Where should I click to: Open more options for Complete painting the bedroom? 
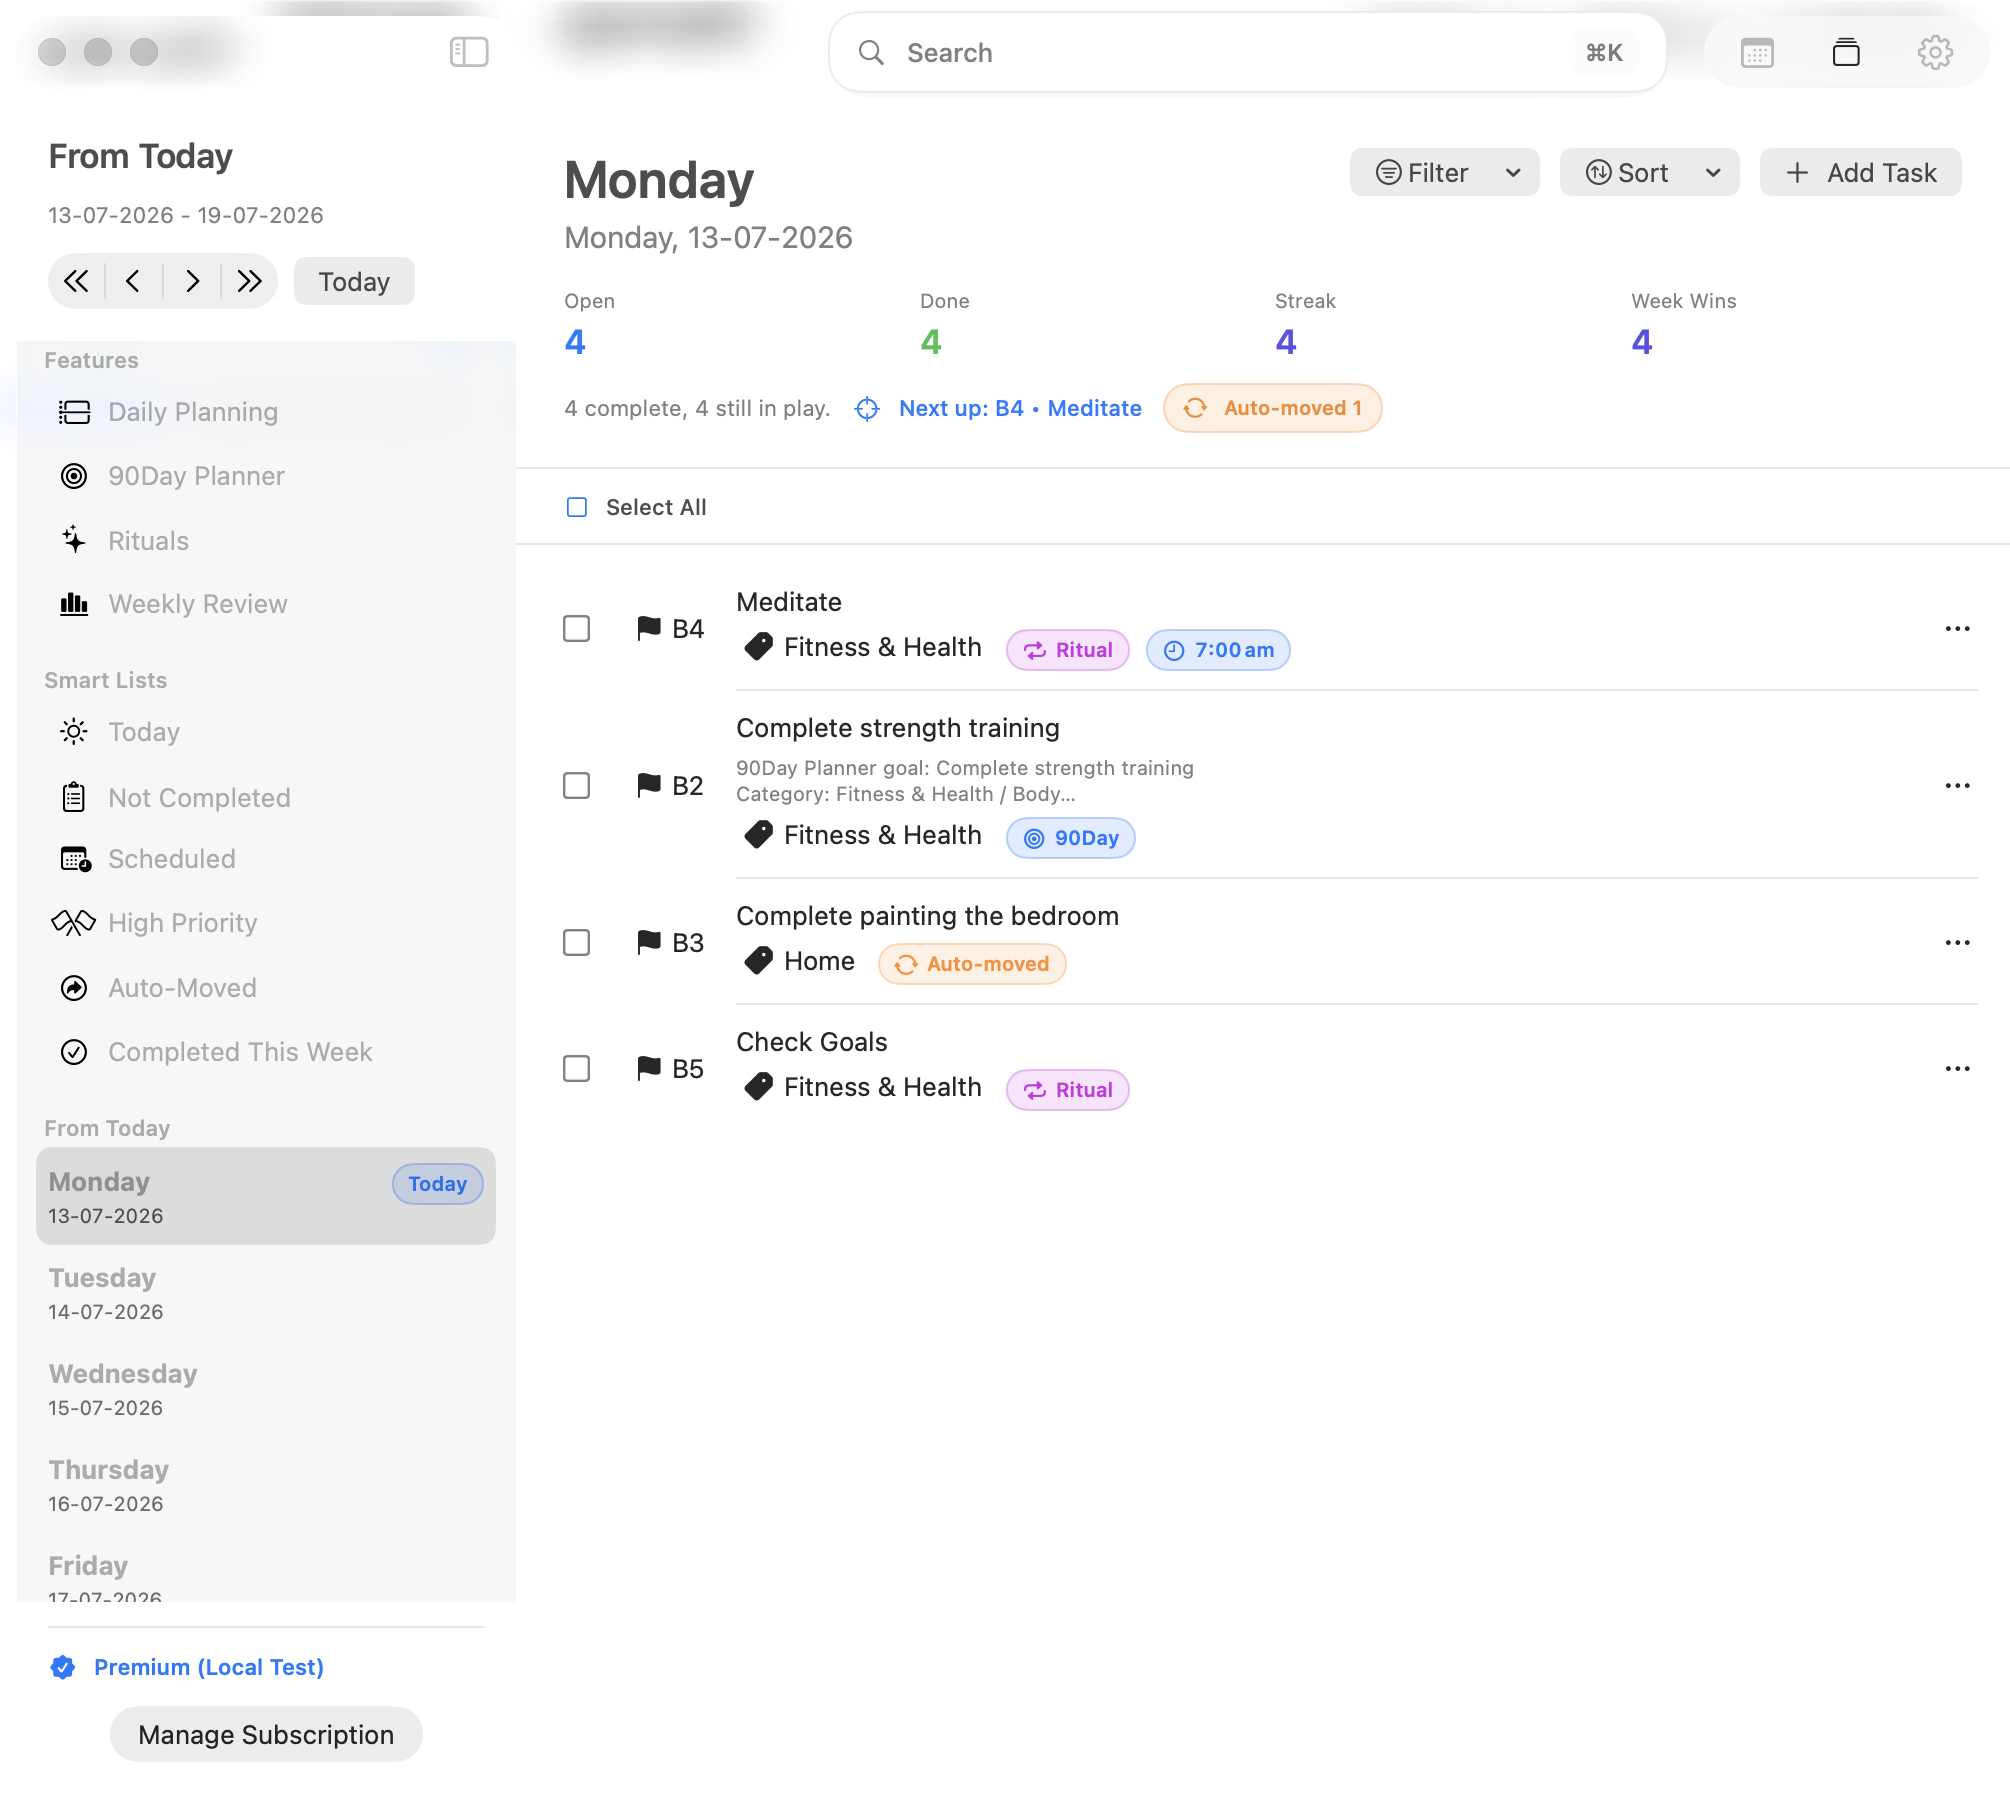(1957, 943)
